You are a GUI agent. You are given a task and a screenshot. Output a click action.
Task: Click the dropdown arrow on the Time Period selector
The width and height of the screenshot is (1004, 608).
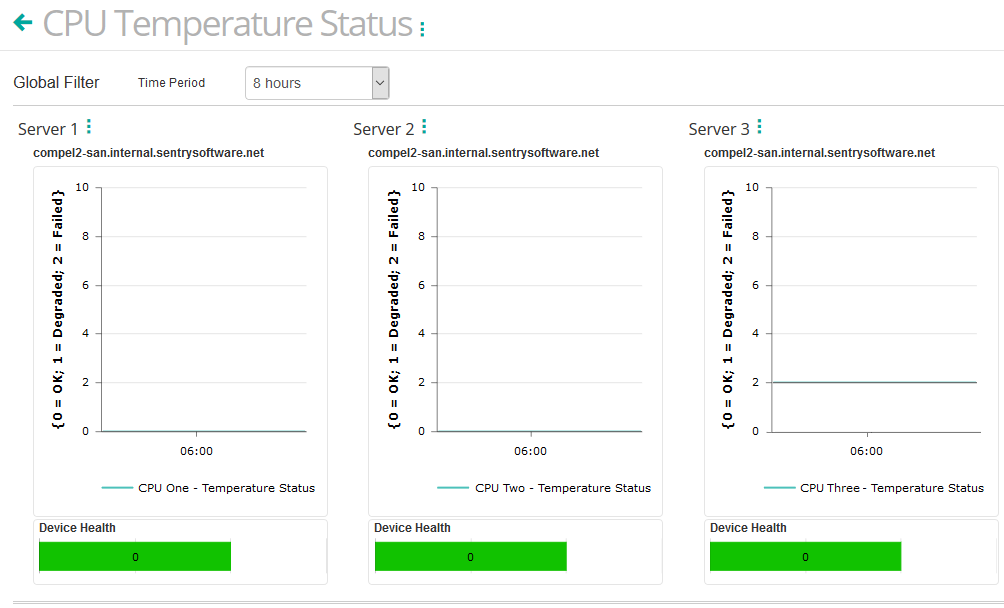tap(379, 83)
